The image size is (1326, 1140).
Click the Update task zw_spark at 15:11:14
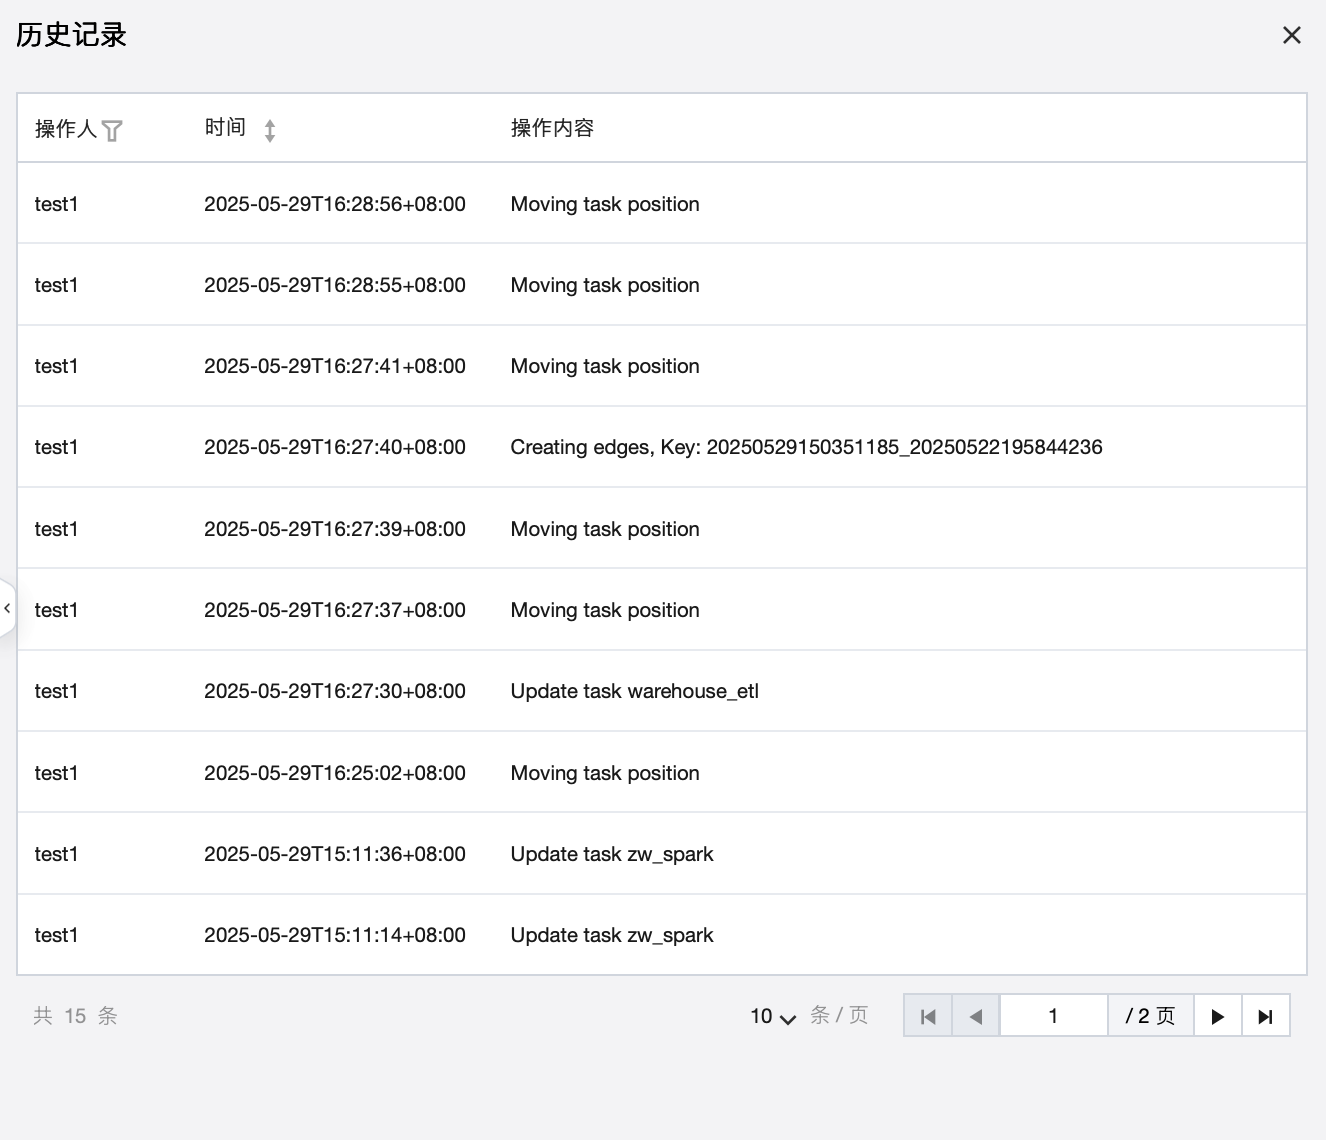click(611, 935)
